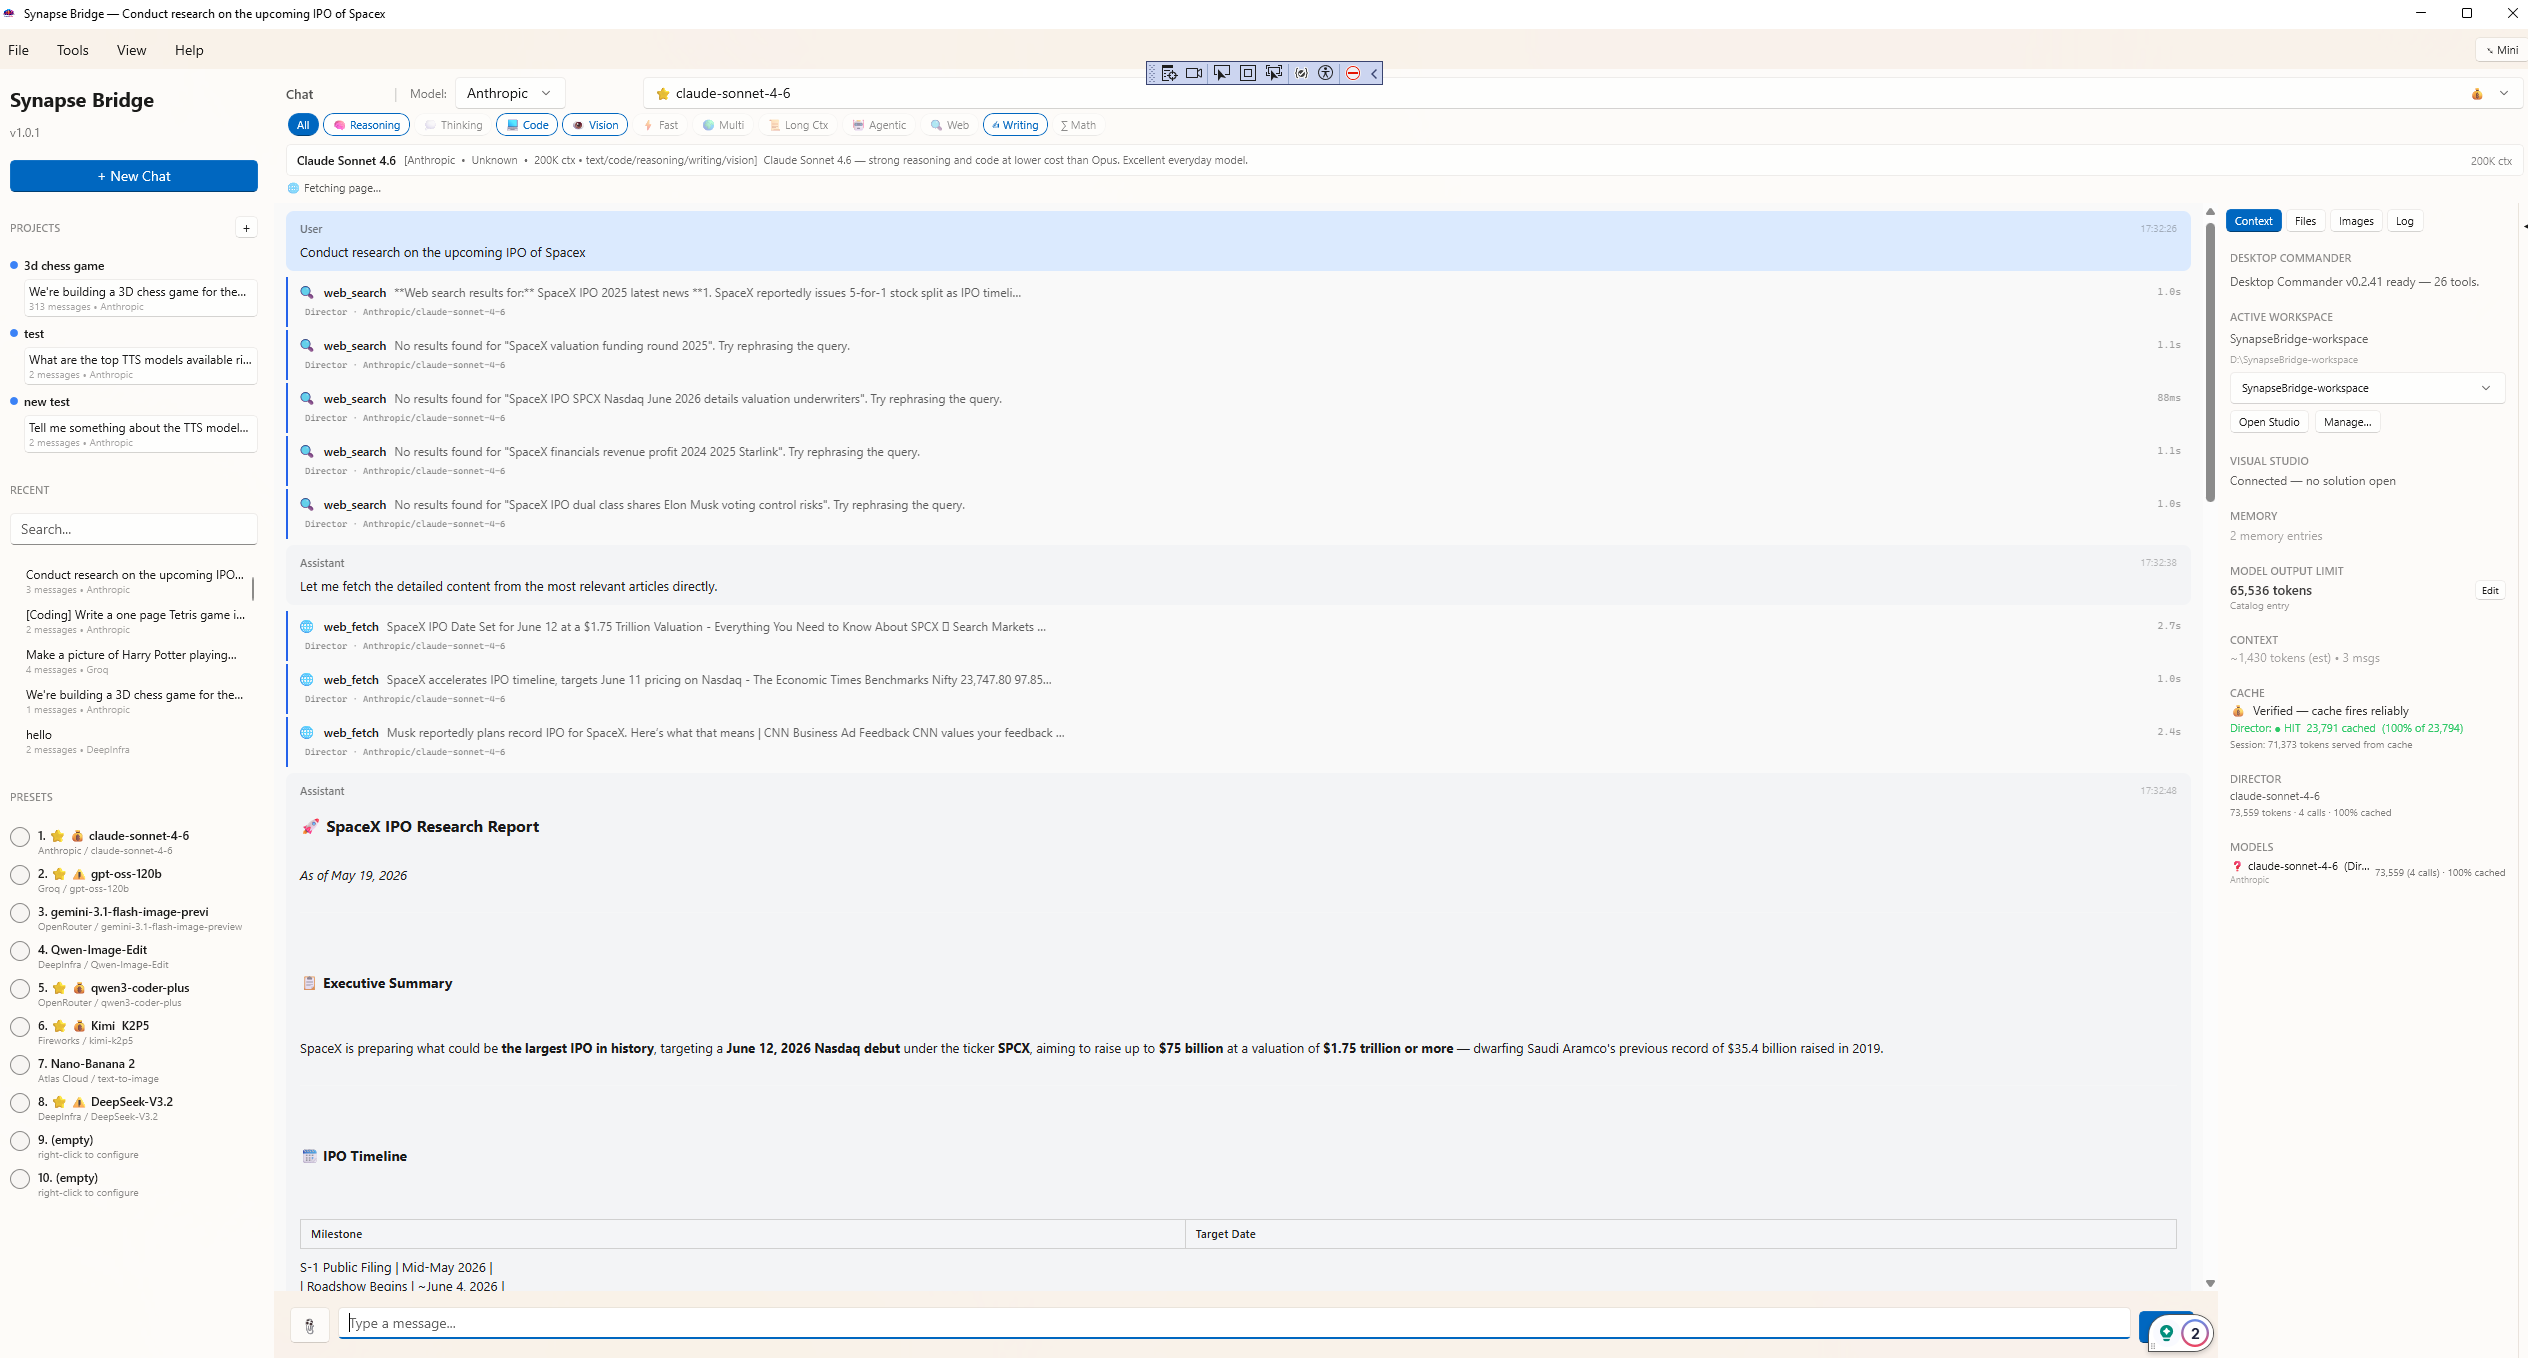Screen dimensions: 2528x1358
Task: Open the View menu
Action: 131,50
